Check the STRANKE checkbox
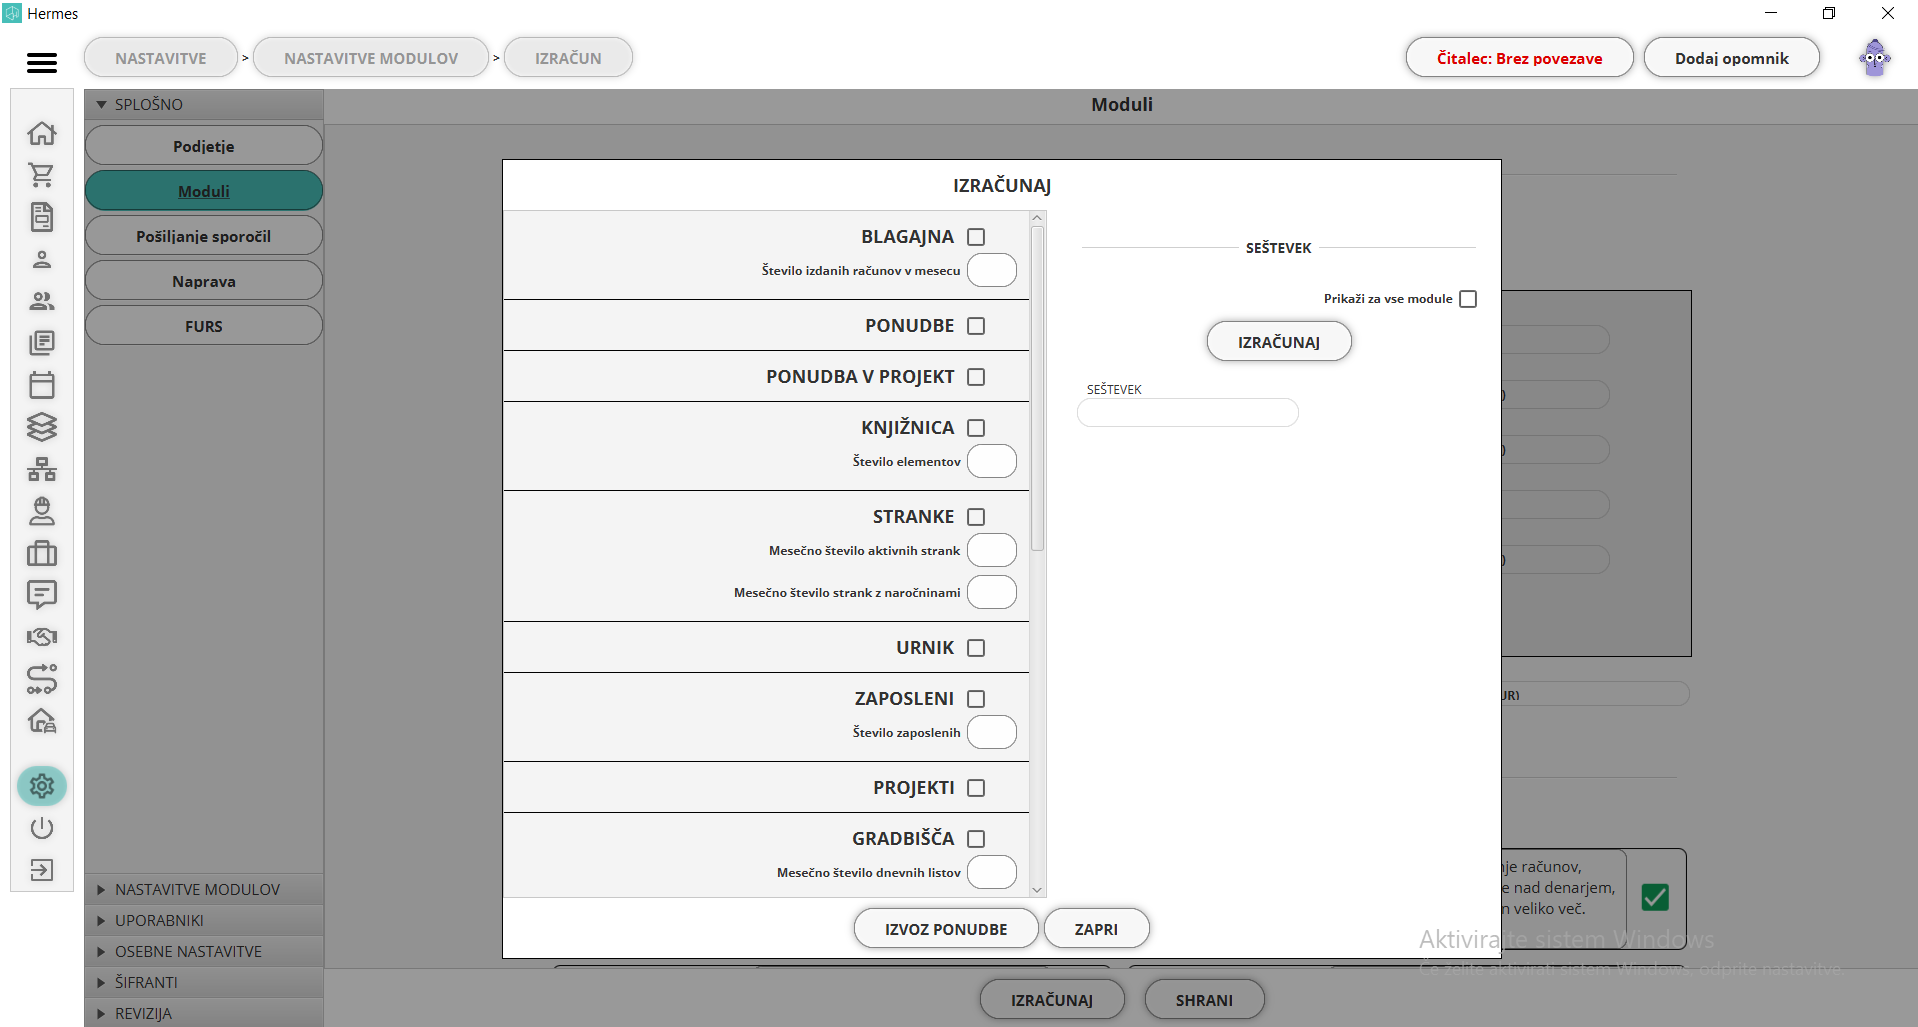 pos(976,517)
